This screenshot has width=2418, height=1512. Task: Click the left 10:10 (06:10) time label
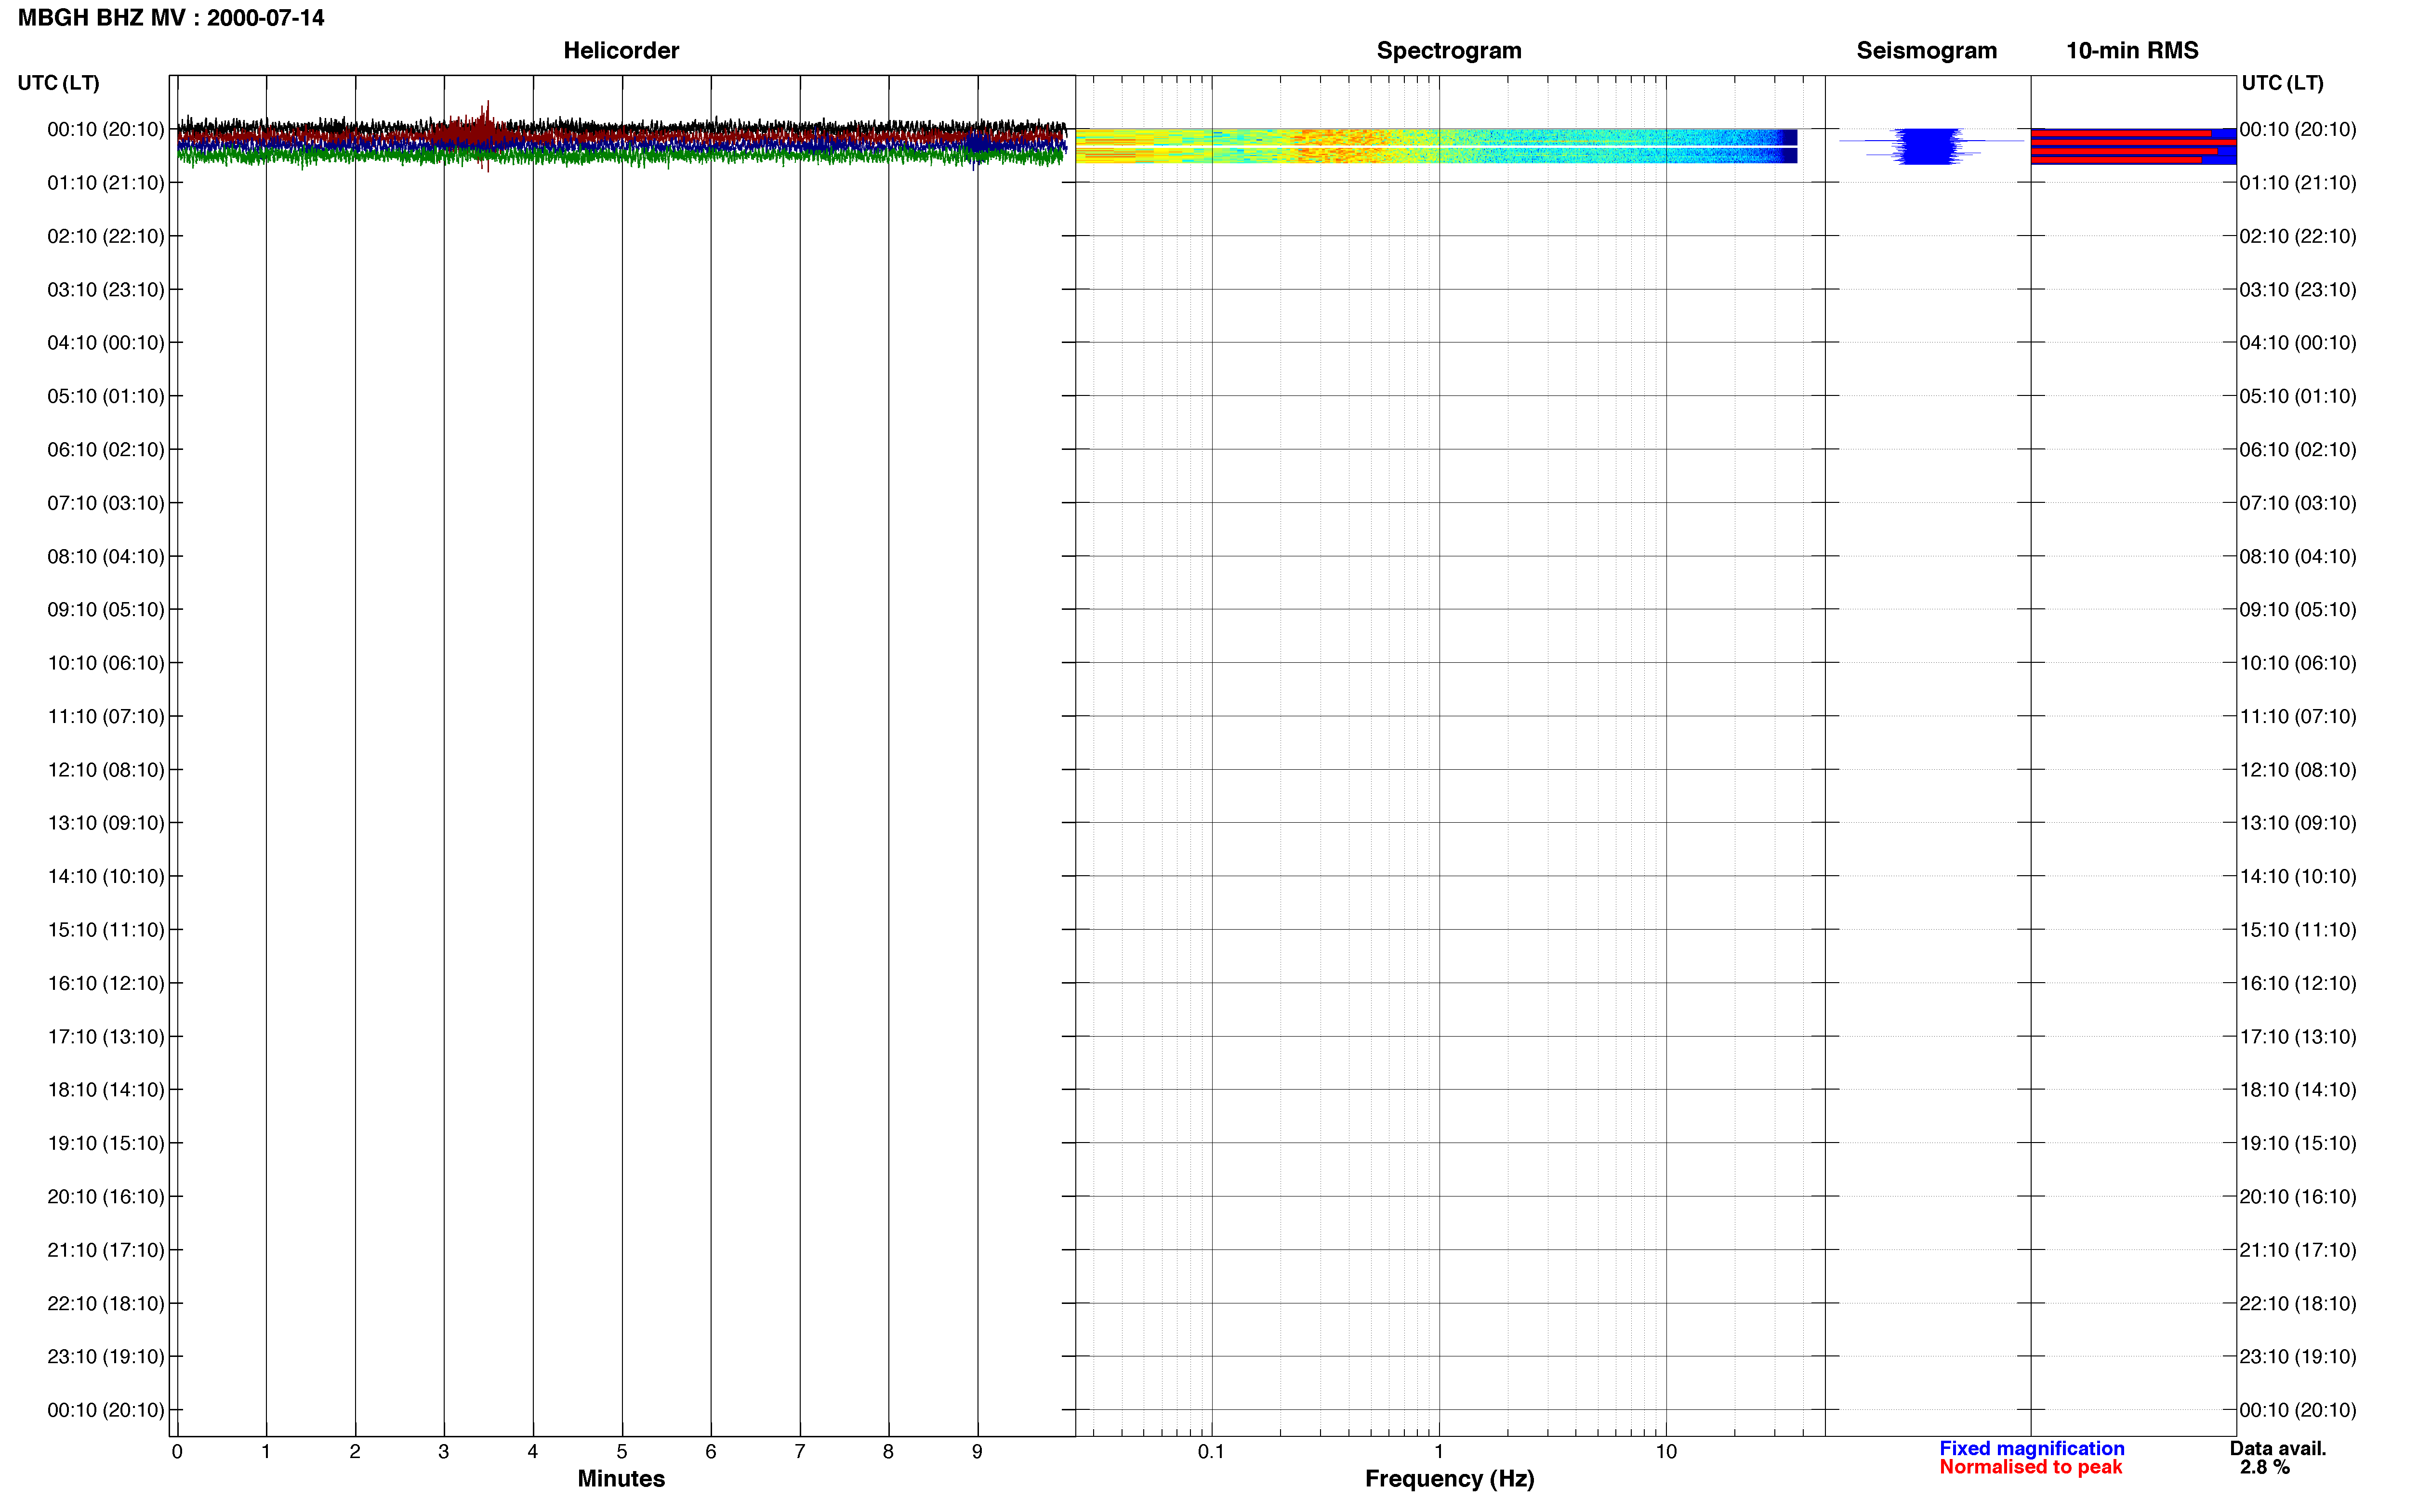pos(105,663)
